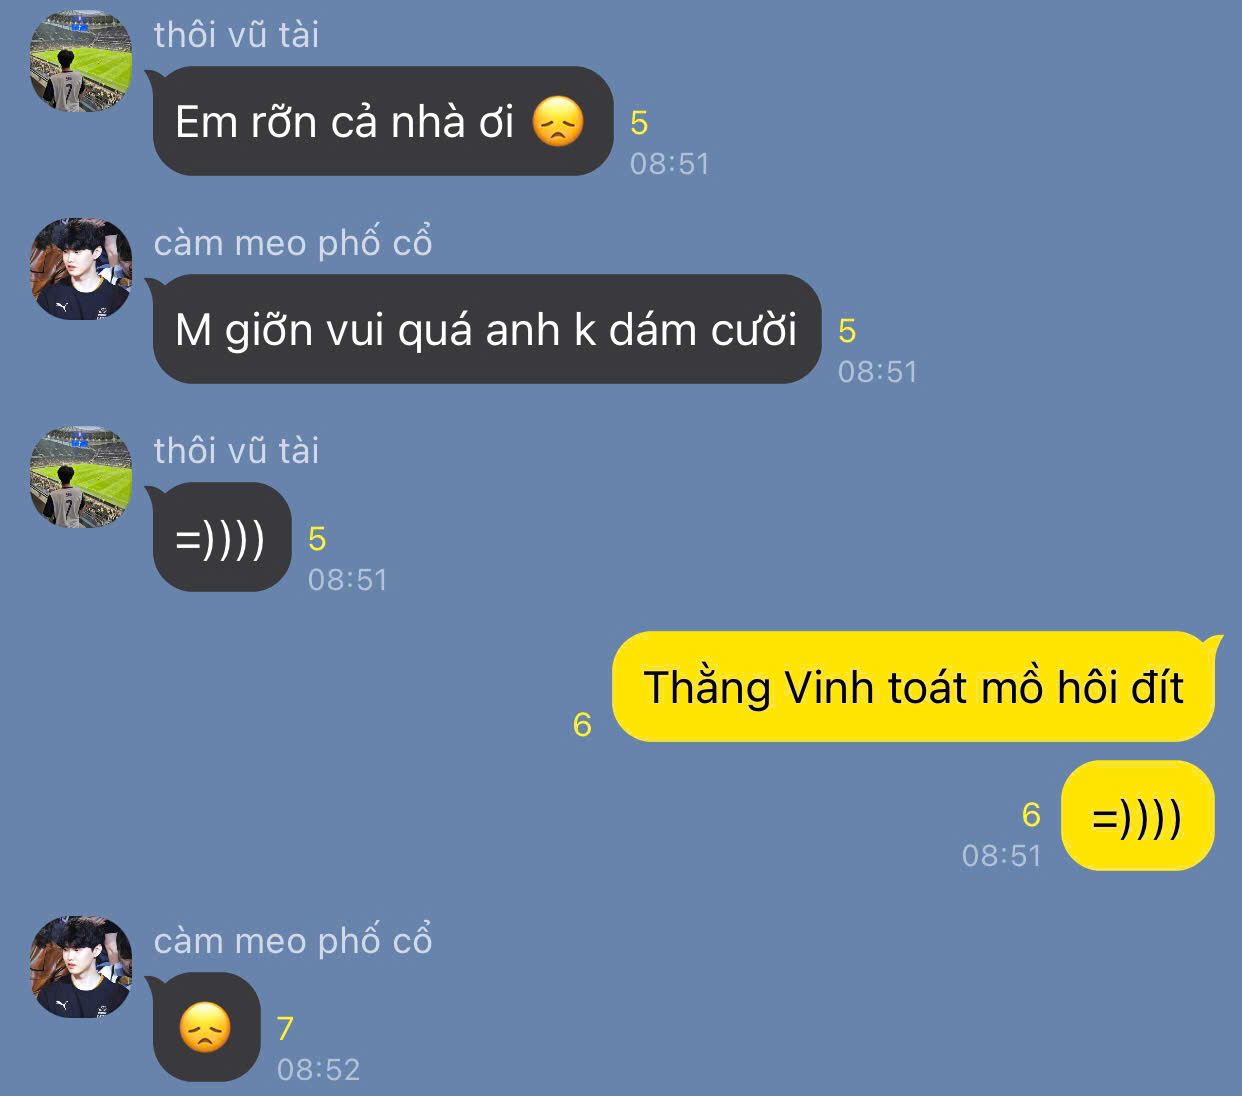
Task: Select the 'M giỡn vui quá anh k dám cười' bubble
Action: pos(486,329)
